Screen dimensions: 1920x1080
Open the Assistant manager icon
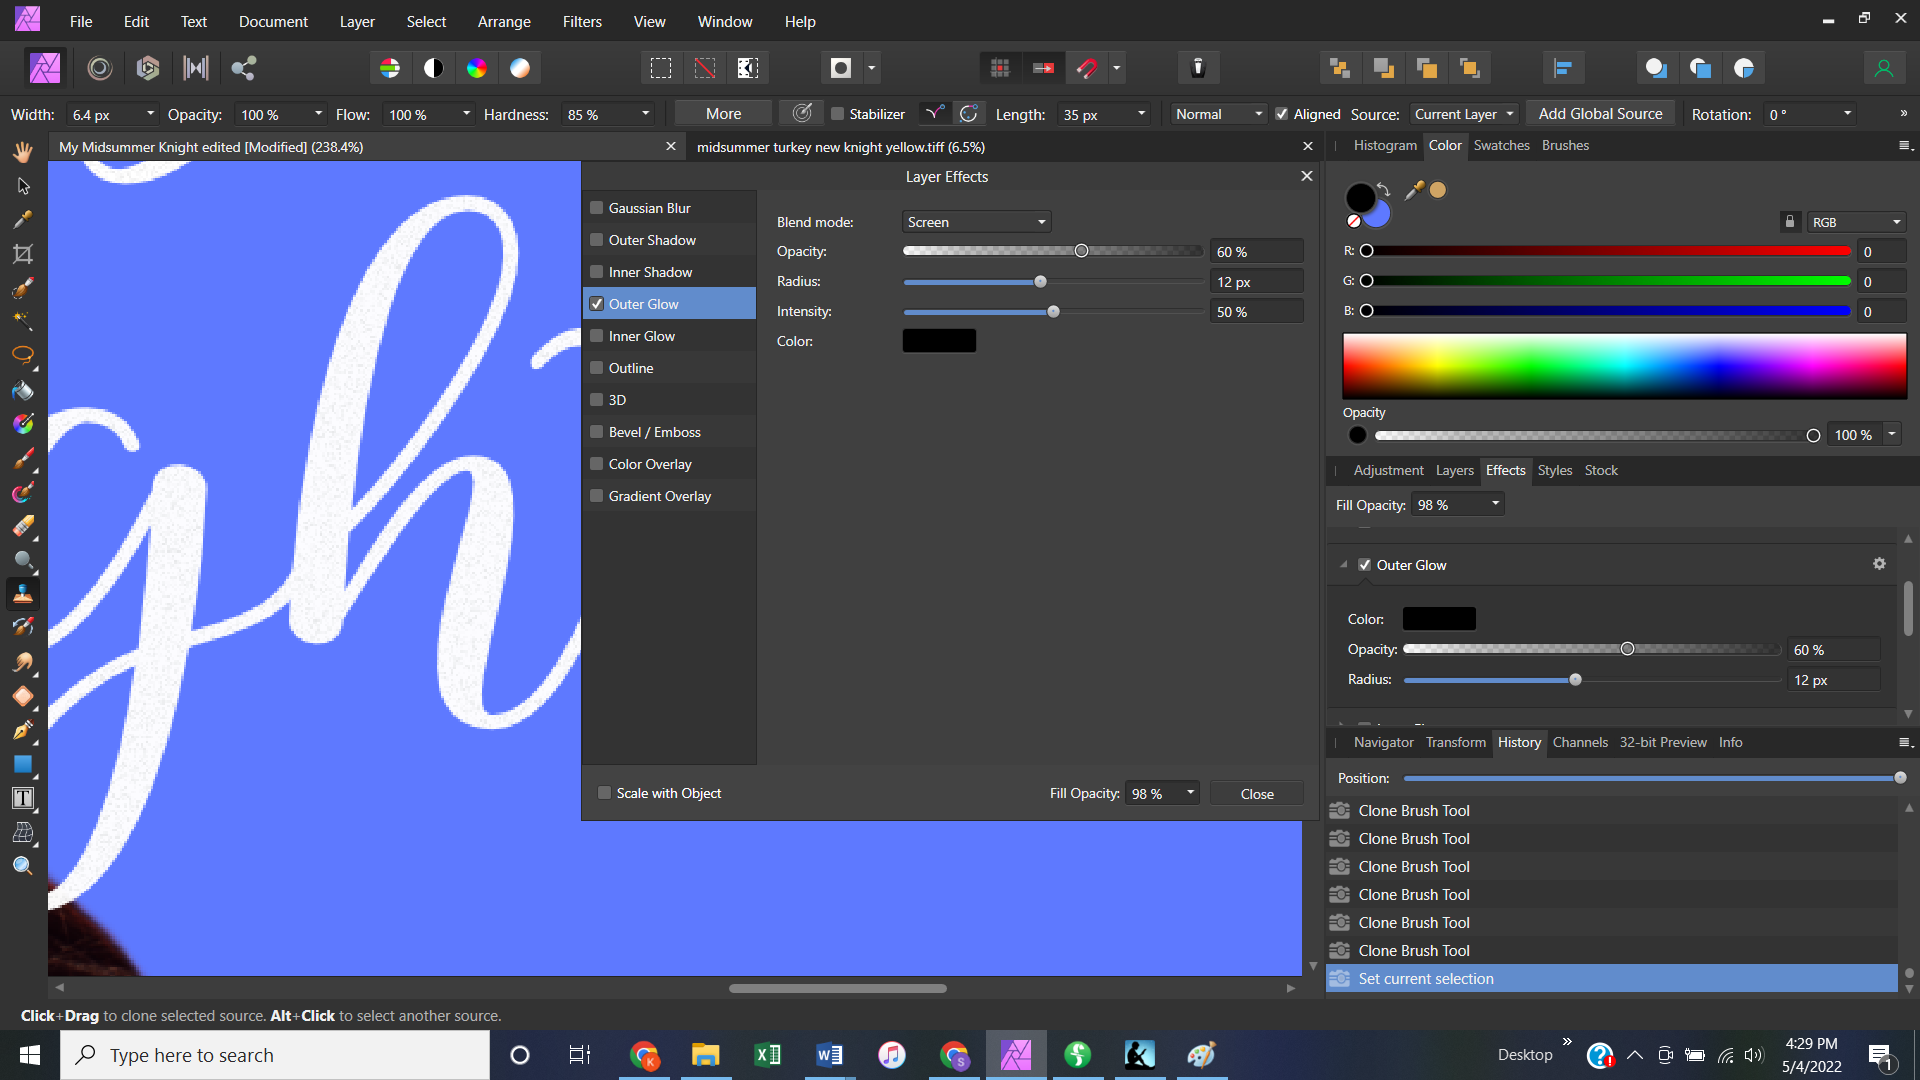(1197, 68)
